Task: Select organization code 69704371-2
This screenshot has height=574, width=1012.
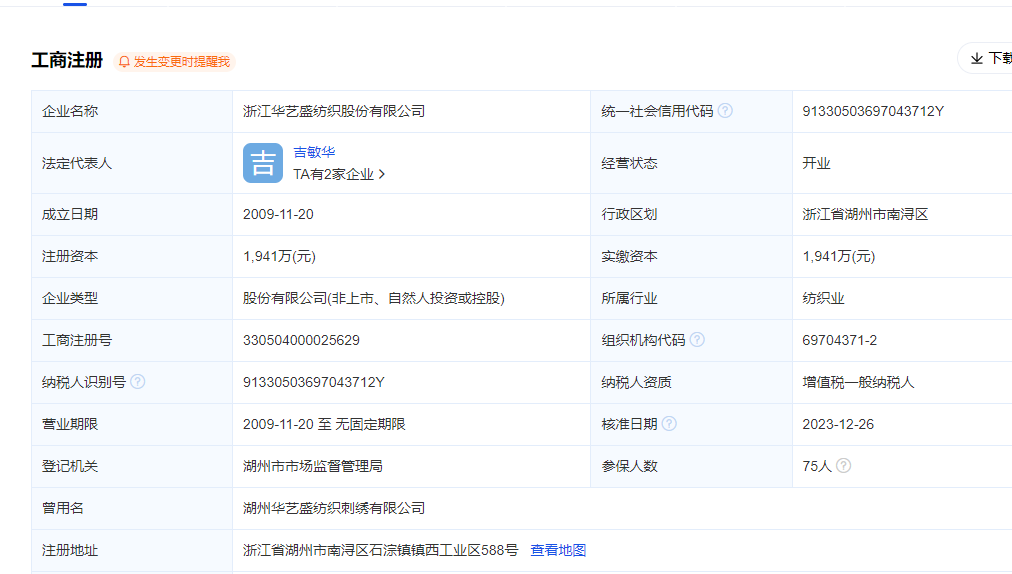Action: point(840,340)
